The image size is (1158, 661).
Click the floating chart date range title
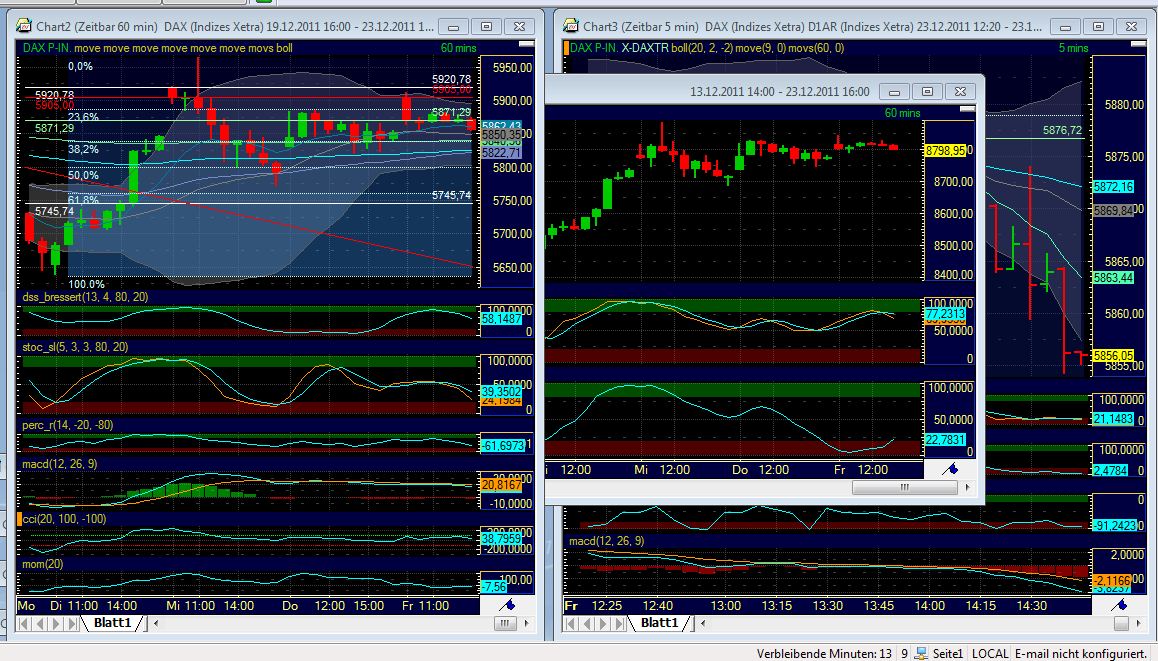click(x=780, y=92)
